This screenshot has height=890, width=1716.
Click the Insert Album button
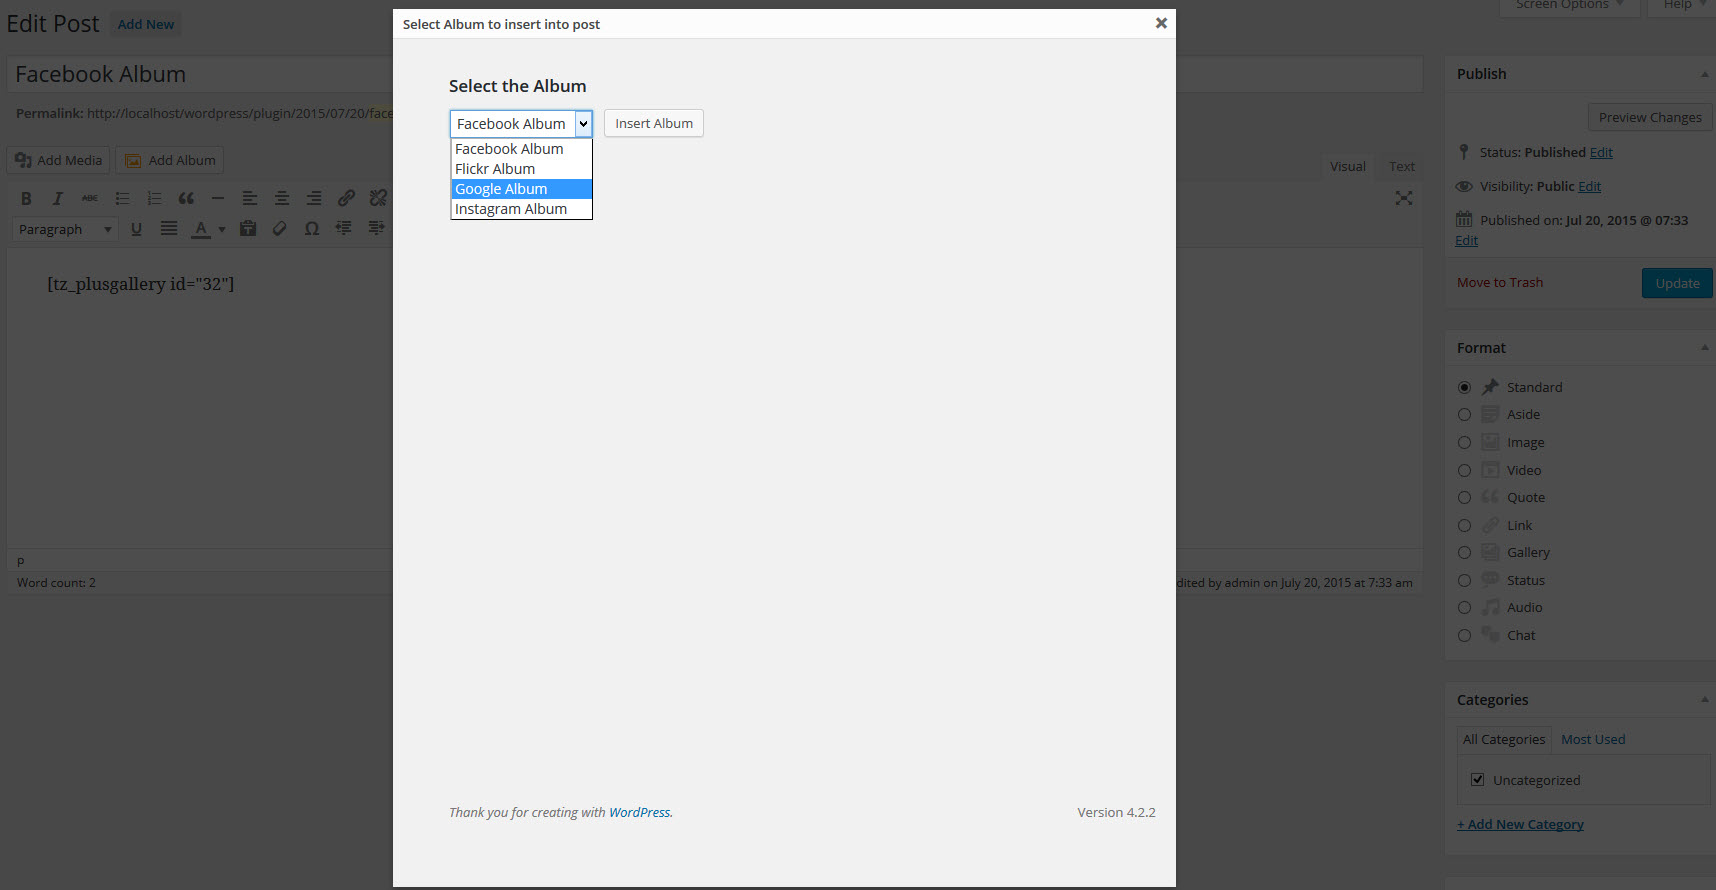point(654,123)
